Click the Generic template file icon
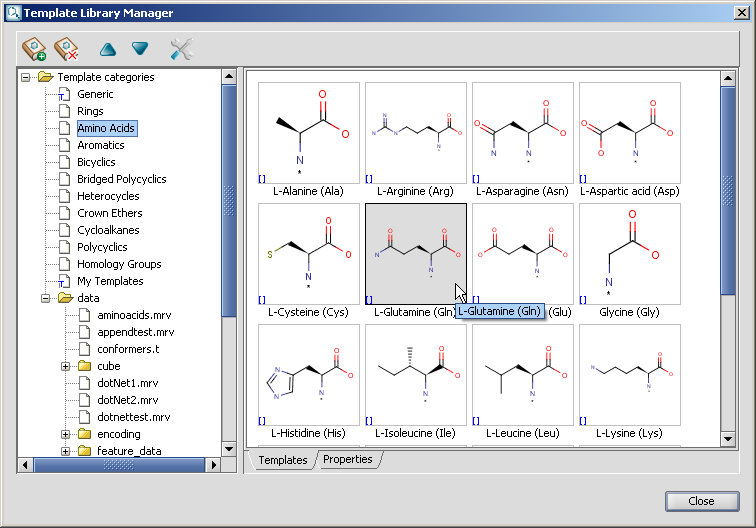Image resolution: width=756 pixels, height=528 pixels. 64,94
